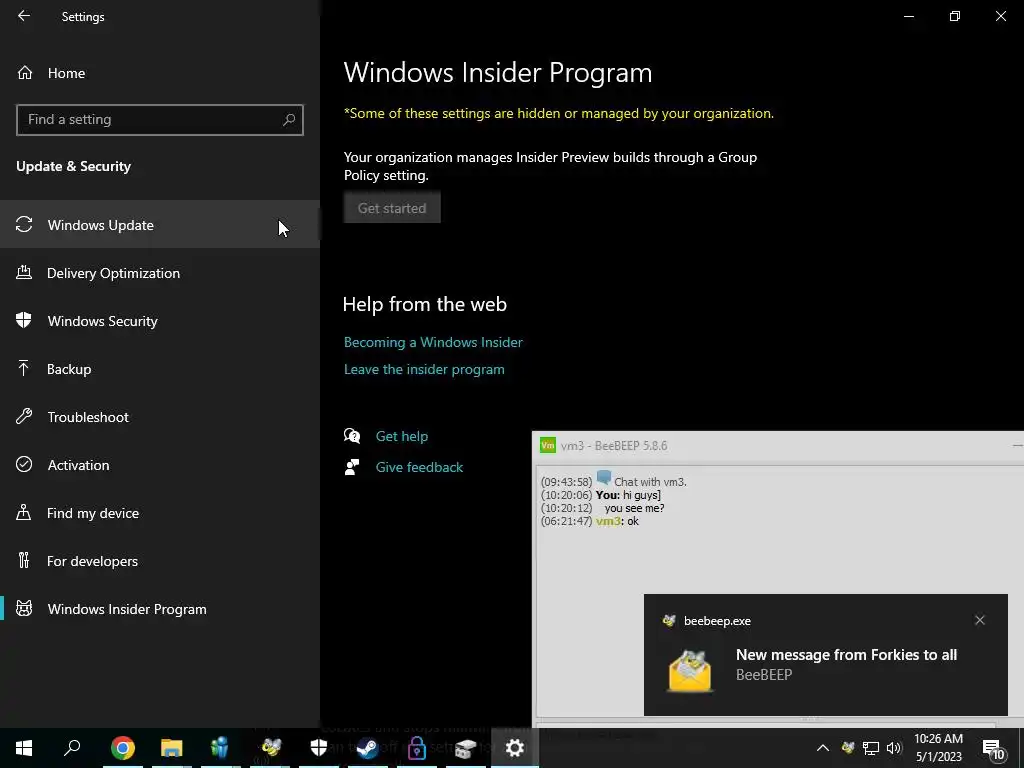Open Troubleshoot settings
Image resolution: width=1024 pixels, height=768 pixels.
click(159, 417)
